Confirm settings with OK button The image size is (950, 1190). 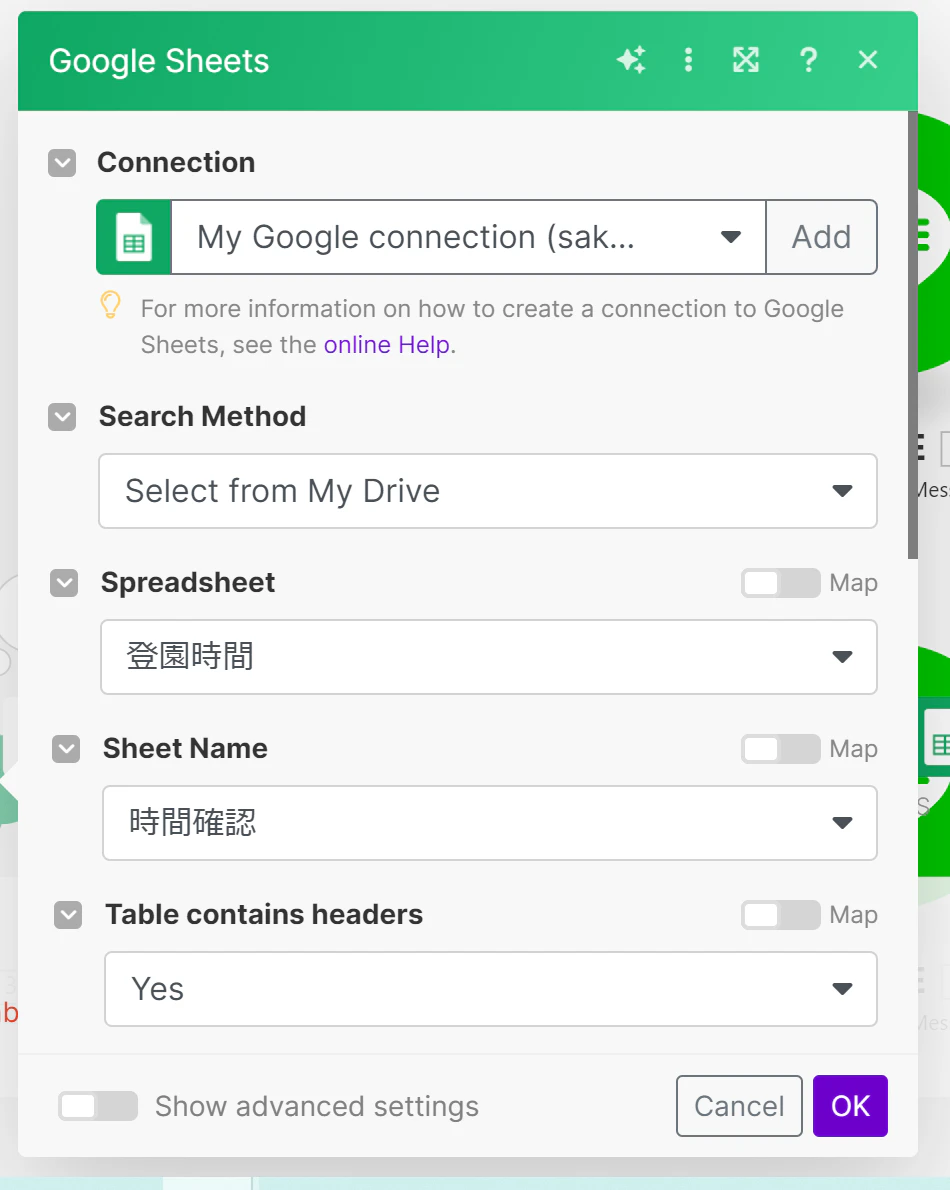(x=850, y=1106)
